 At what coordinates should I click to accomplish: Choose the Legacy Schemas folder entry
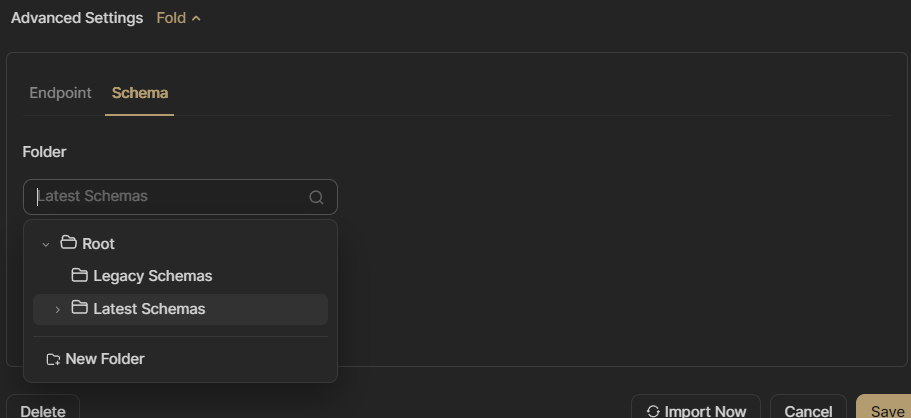(x=181, y=276)
